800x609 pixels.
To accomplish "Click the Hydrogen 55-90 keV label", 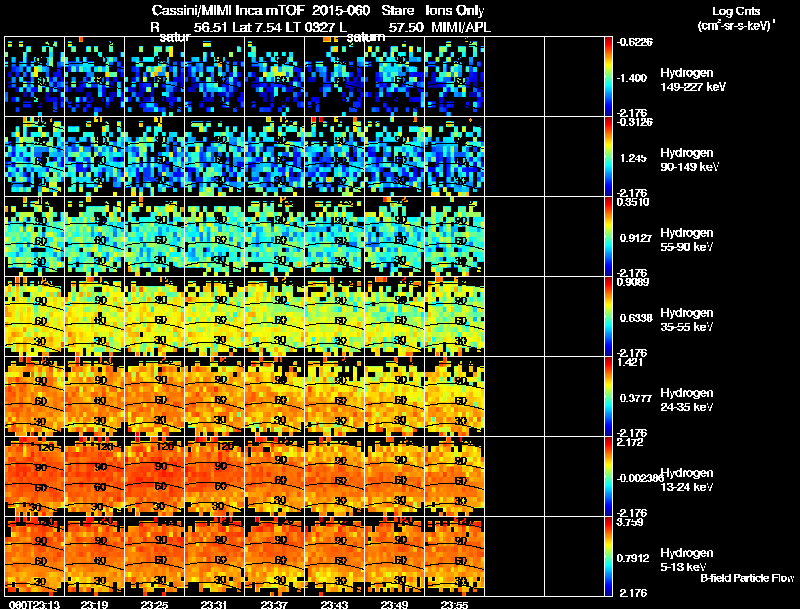I will [x=687, y=240].
